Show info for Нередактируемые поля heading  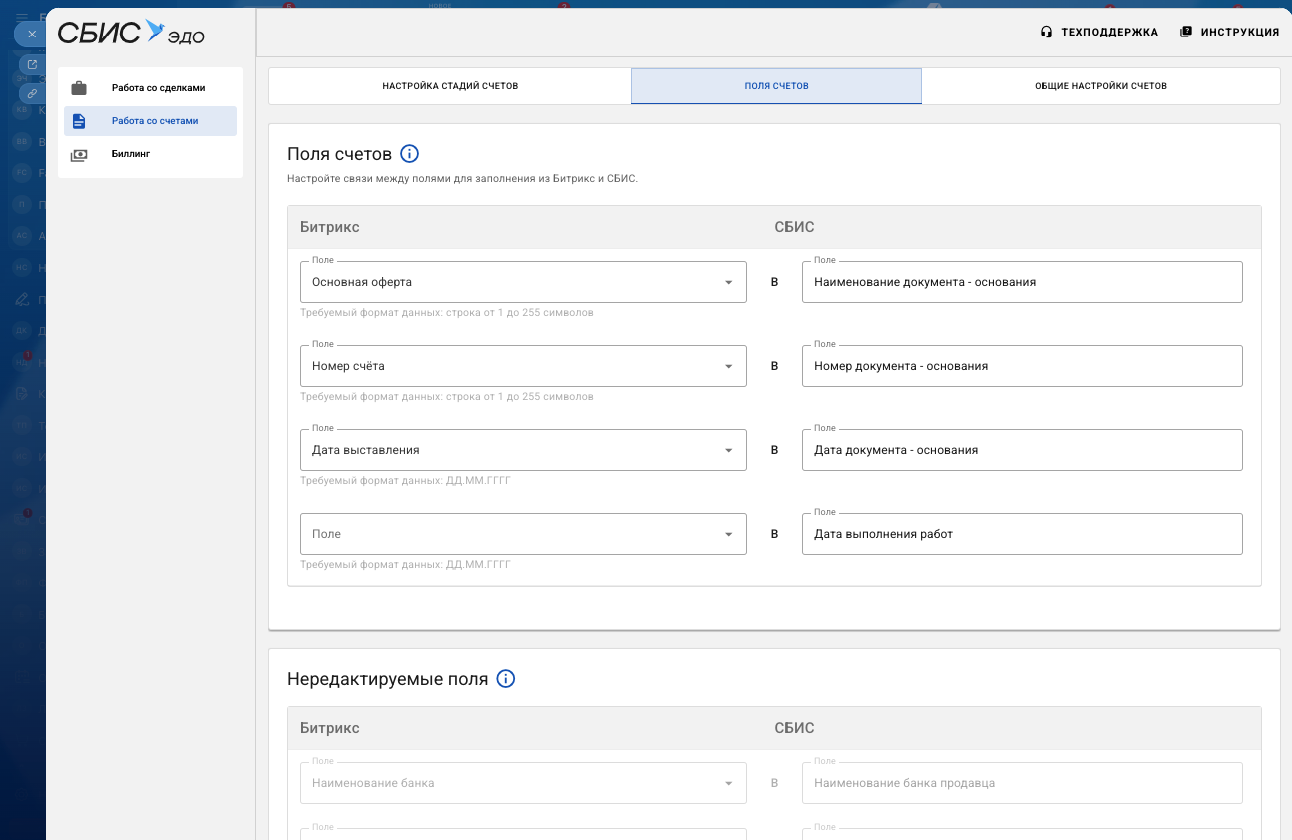pyautogui.click(x=506, y=679)
